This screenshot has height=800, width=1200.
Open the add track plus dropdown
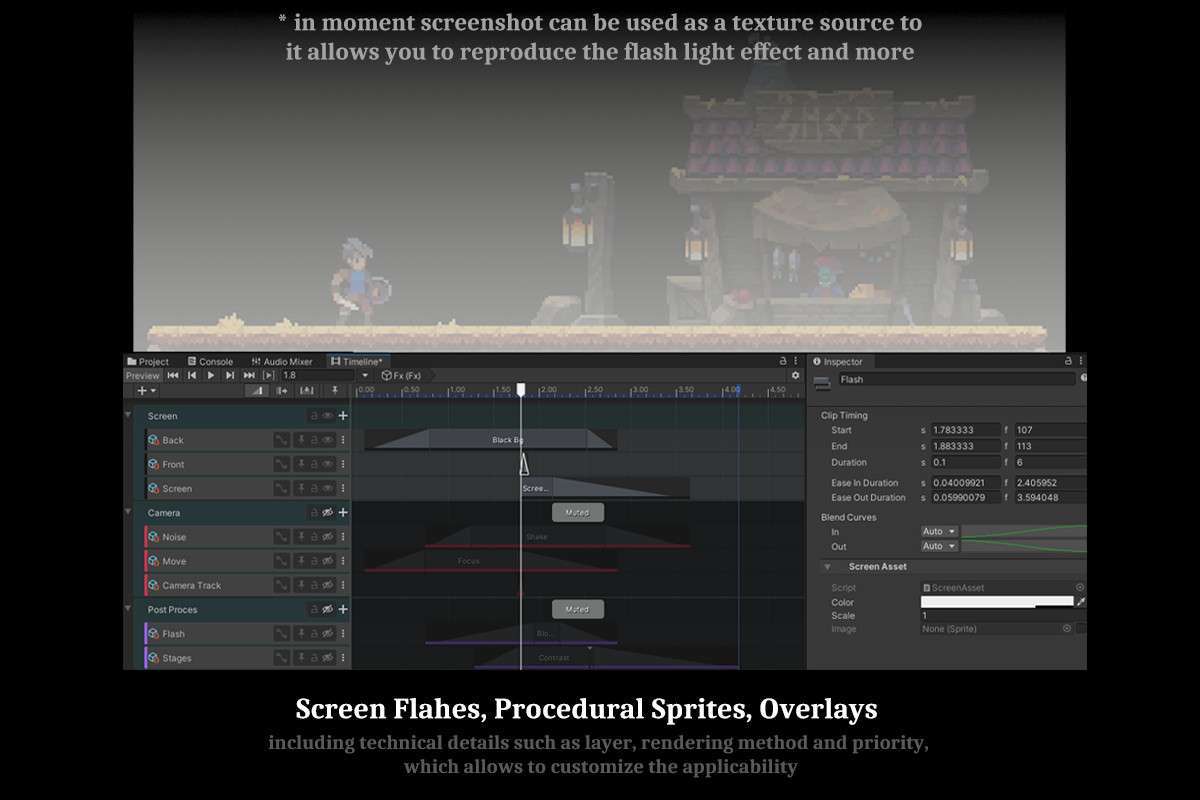pyautogui.click(x=146, y=390)
